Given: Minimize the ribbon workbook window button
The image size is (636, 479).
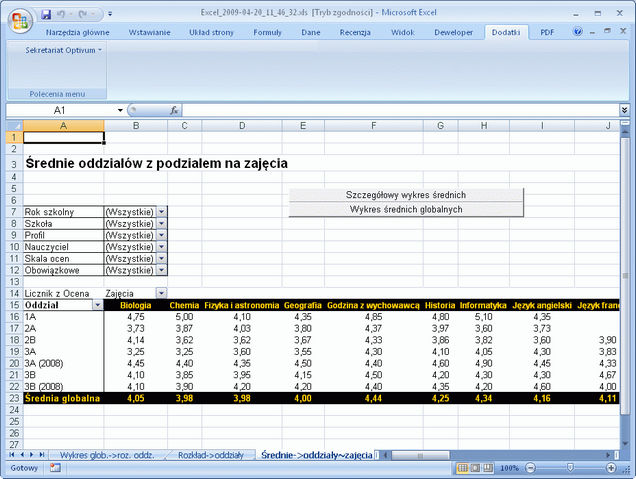Looking at the screenshot, I should point(593,32).
